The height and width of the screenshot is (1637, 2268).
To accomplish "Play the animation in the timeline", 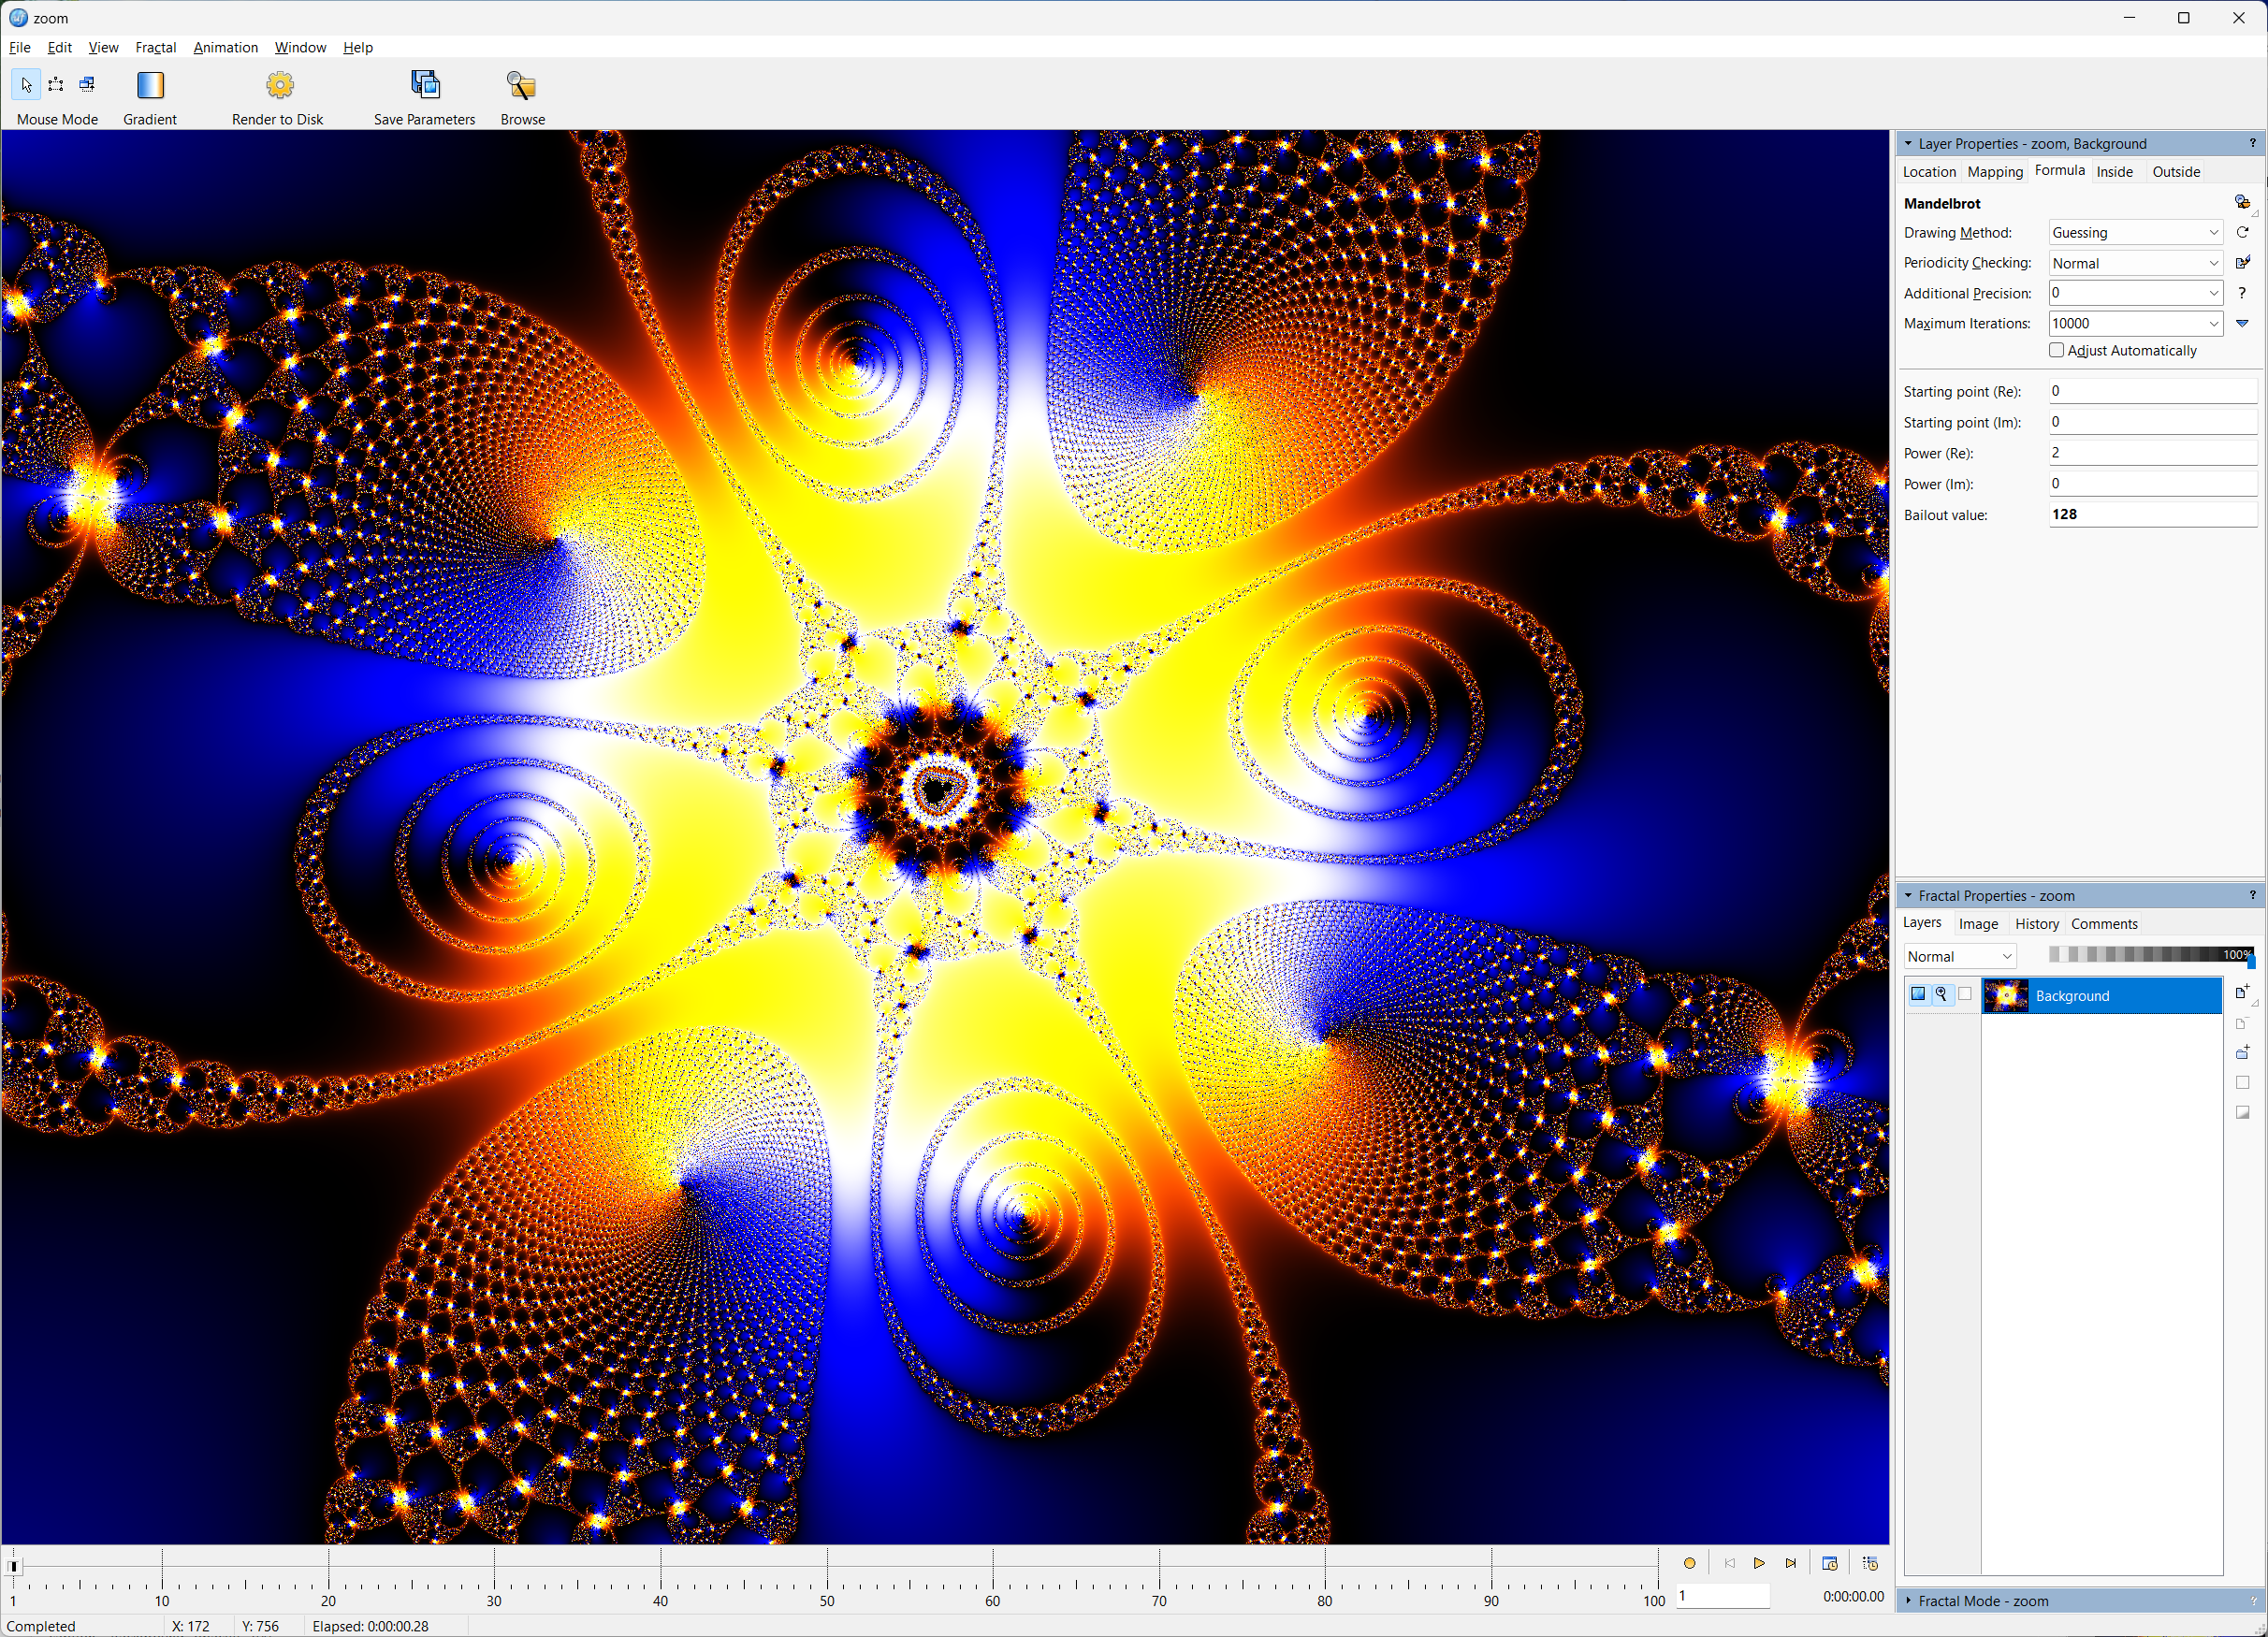I will click(x=1758, y=1563).
